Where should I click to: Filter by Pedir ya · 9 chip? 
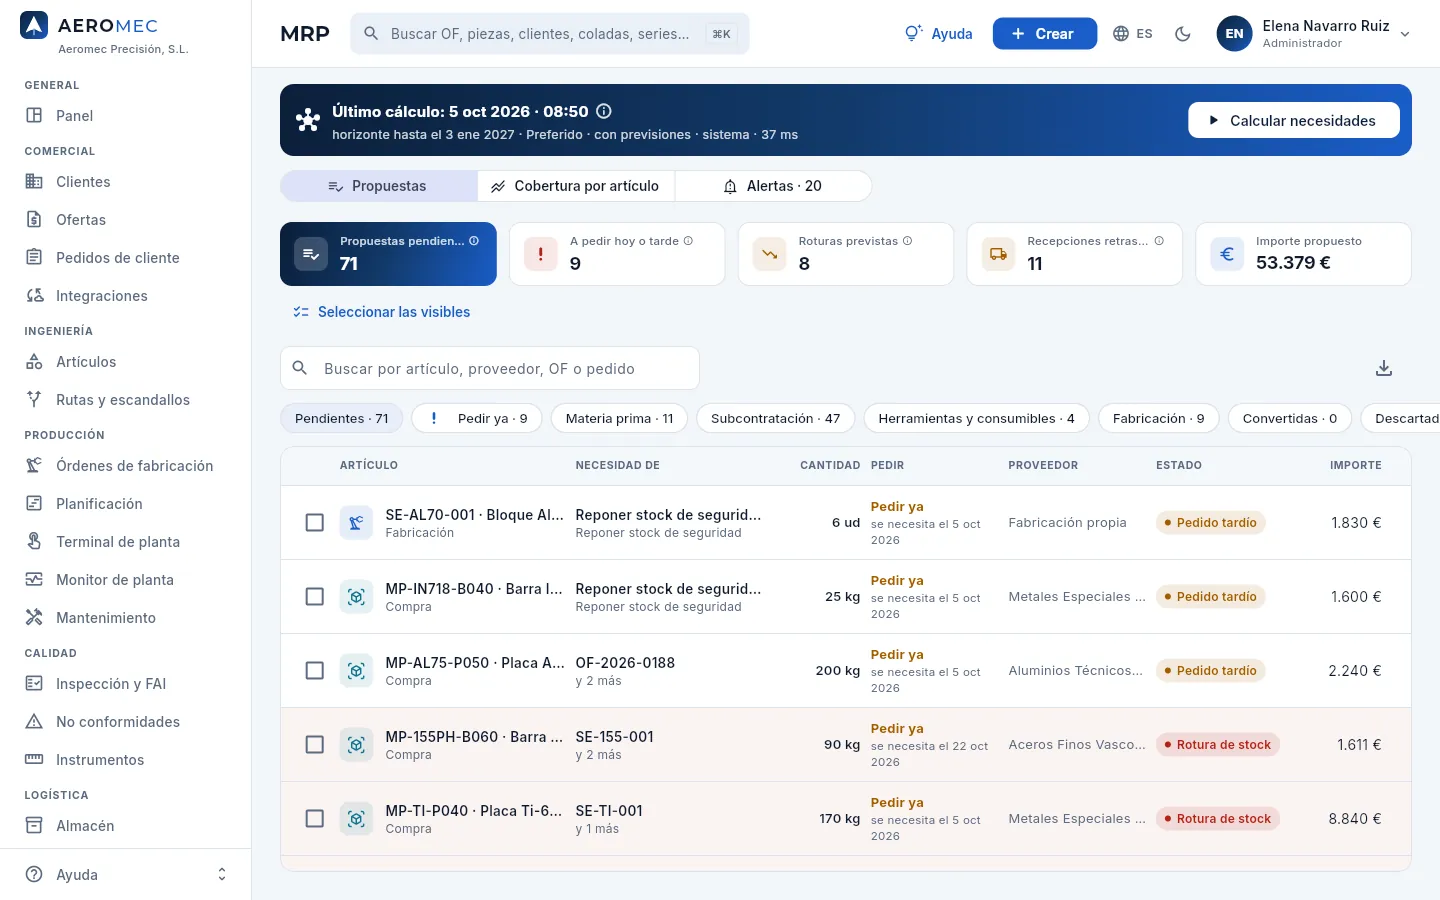[x=477, y=419]
